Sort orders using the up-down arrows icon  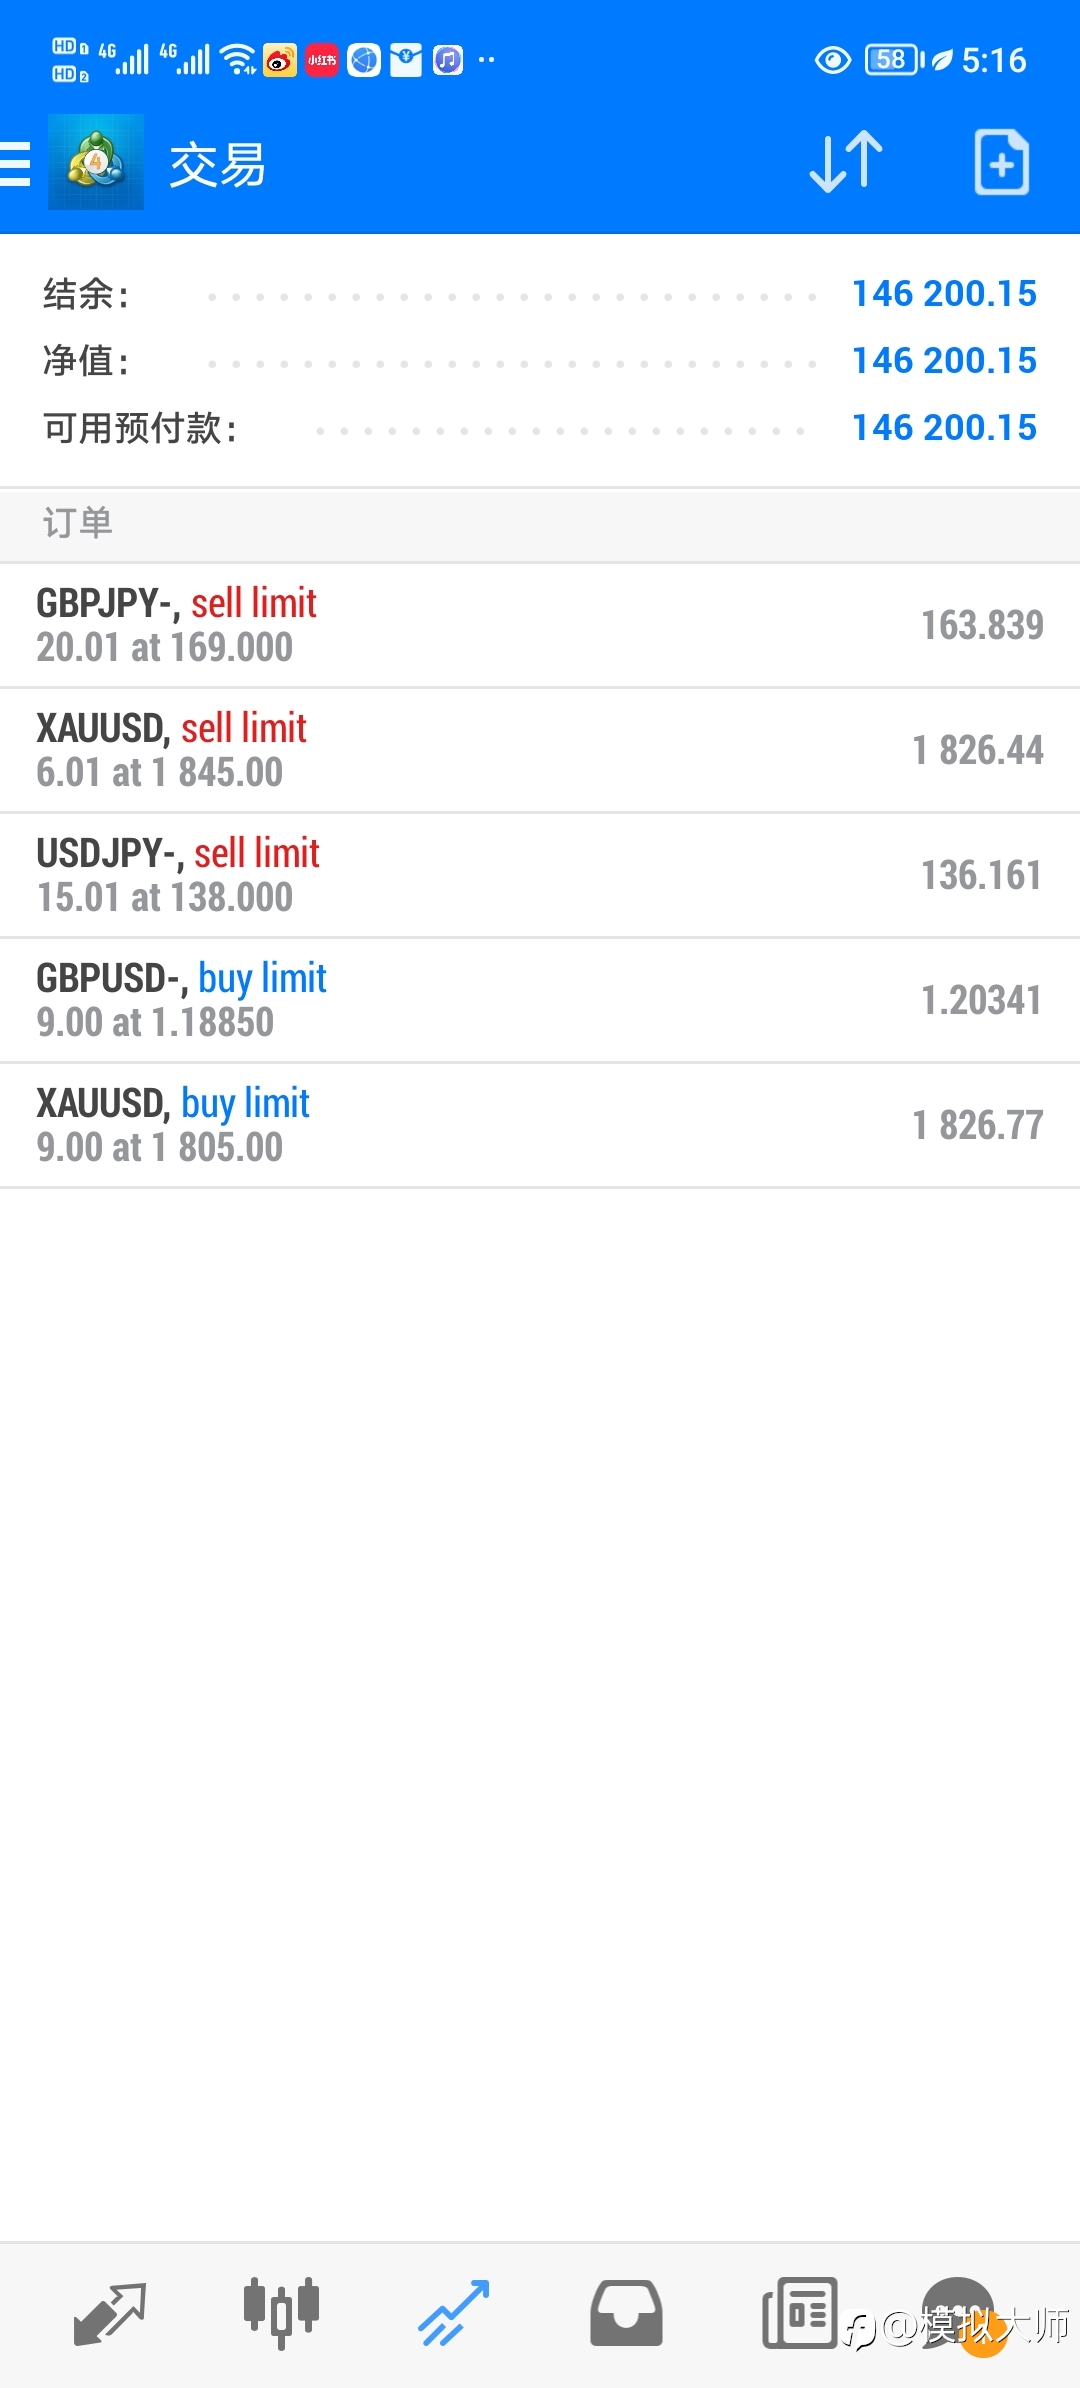coord(846,162)
